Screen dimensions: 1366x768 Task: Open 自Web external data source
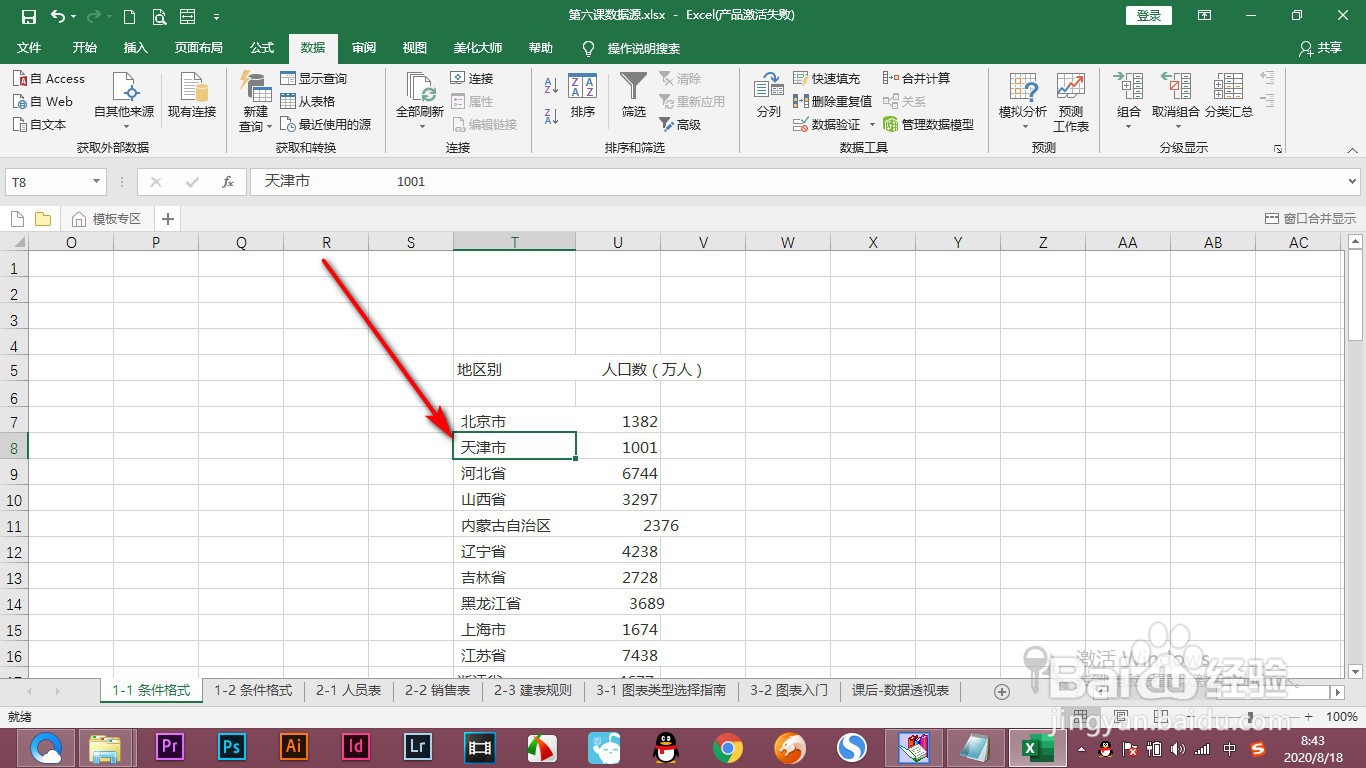49,101
